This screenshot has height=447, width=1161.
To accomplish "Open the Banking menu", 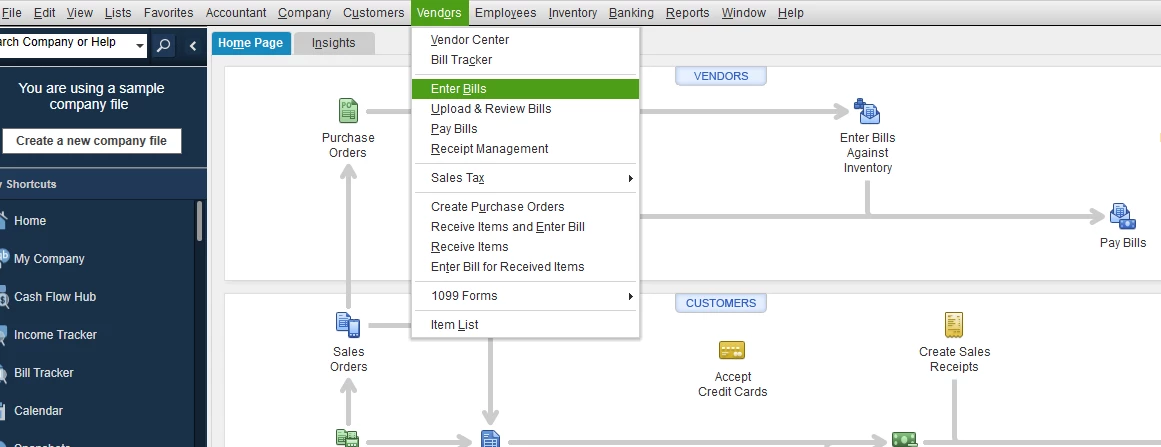I will coord(632,13).
